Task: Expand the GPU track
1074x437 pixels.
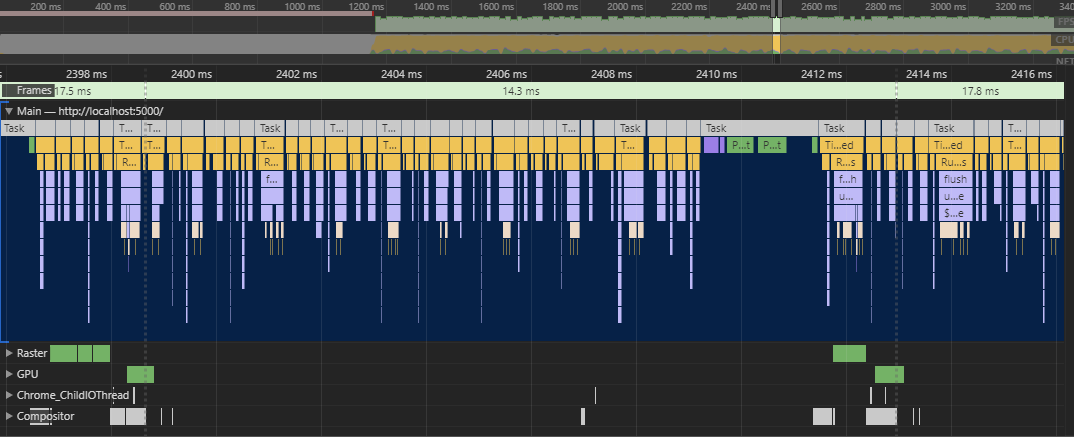Action: point(9,374)
